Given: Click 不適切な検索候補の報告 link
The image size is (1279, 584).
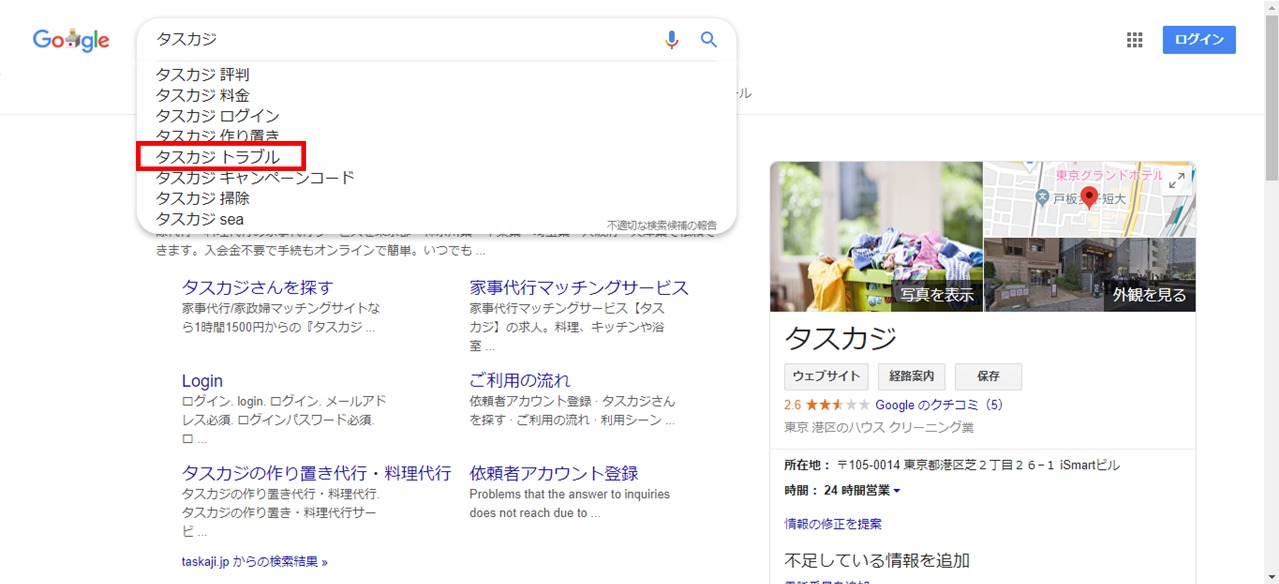Looking at the screenshot, I should coord(661,225).
